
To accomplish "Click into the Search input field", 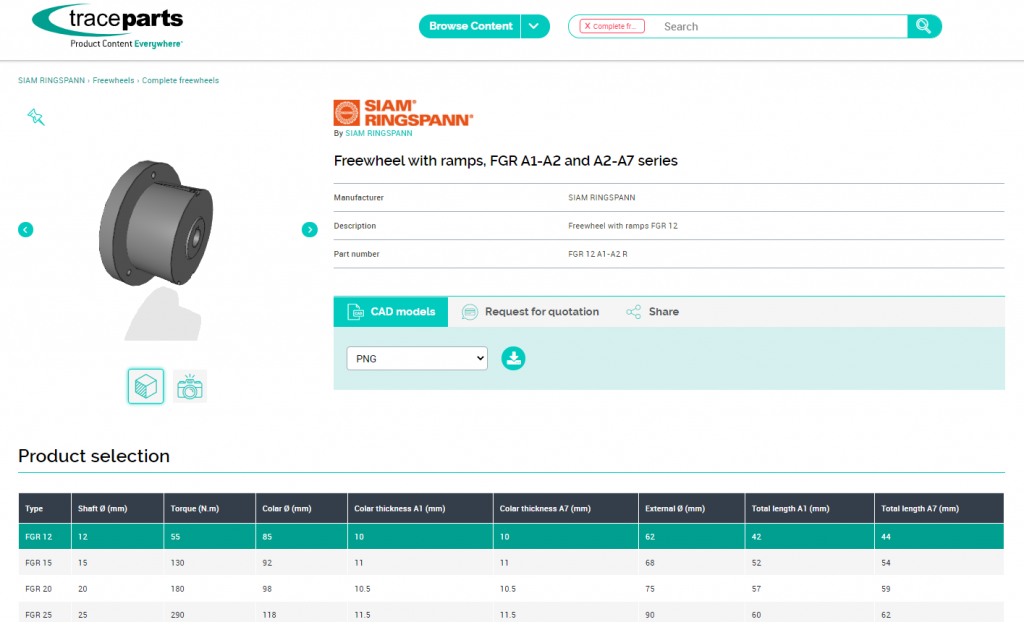I will click(x=780, y=27).
